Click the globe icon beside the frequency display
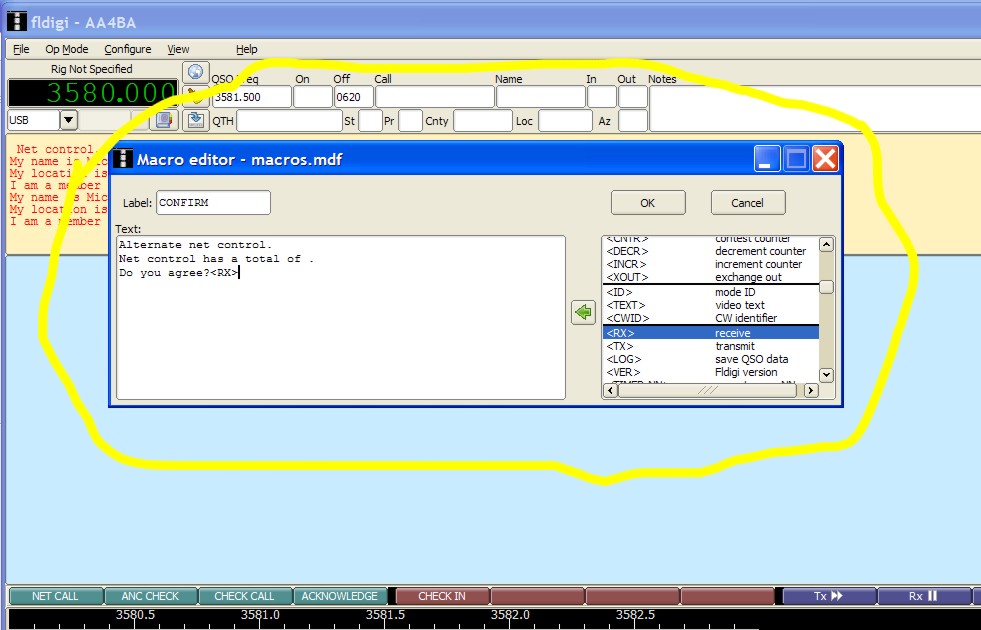This screenshot has width=981, height=630. click(195, 73)
